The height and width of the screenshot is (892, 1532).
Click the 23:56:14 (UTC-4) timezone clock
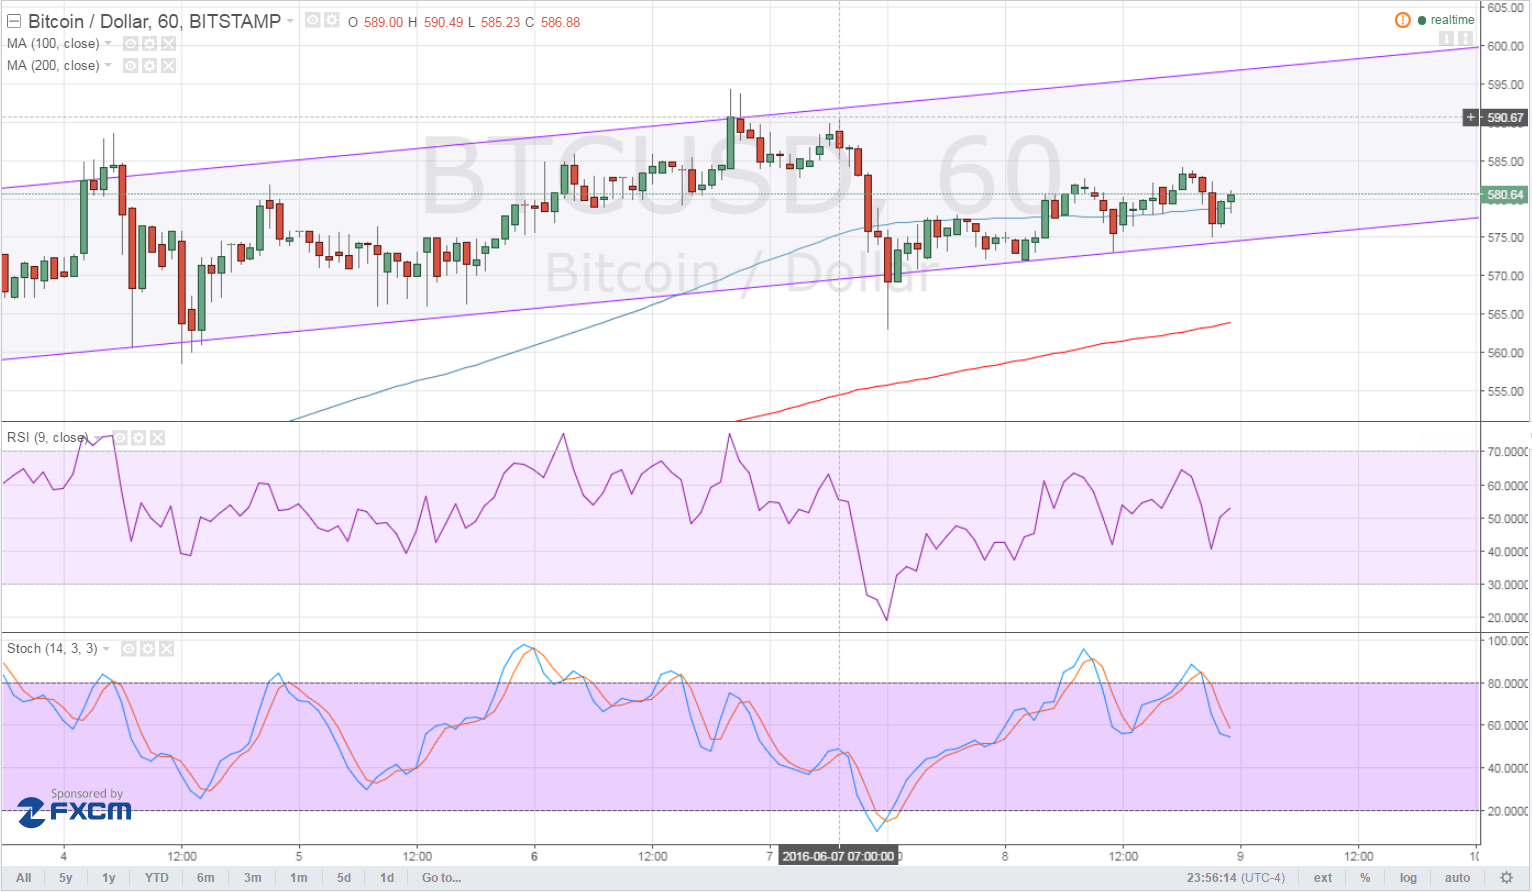click(1236, 878)
